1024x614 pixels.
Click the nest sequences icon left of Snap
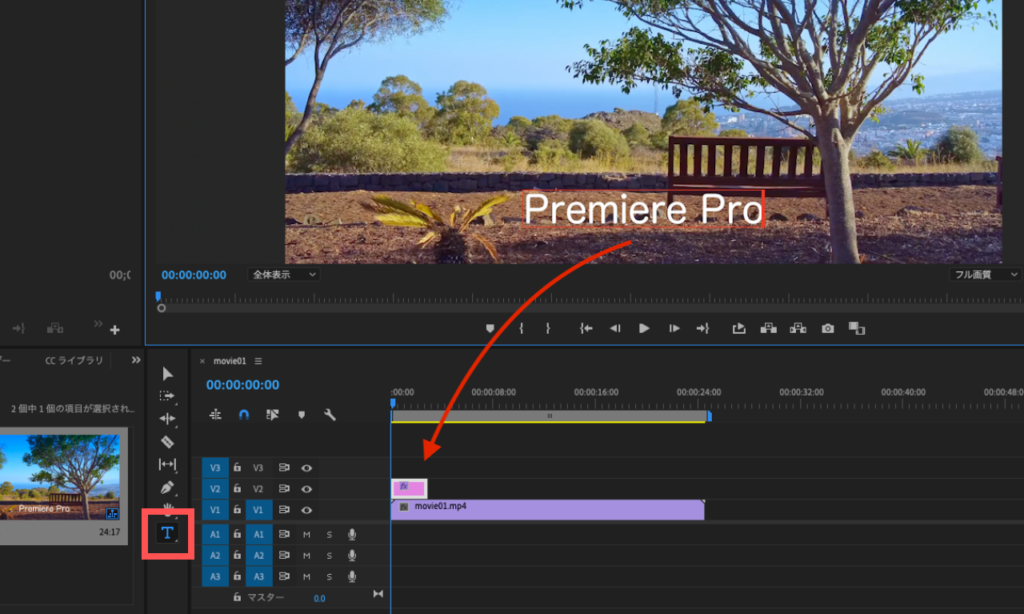pyautogui.click(x=216, y=415)
